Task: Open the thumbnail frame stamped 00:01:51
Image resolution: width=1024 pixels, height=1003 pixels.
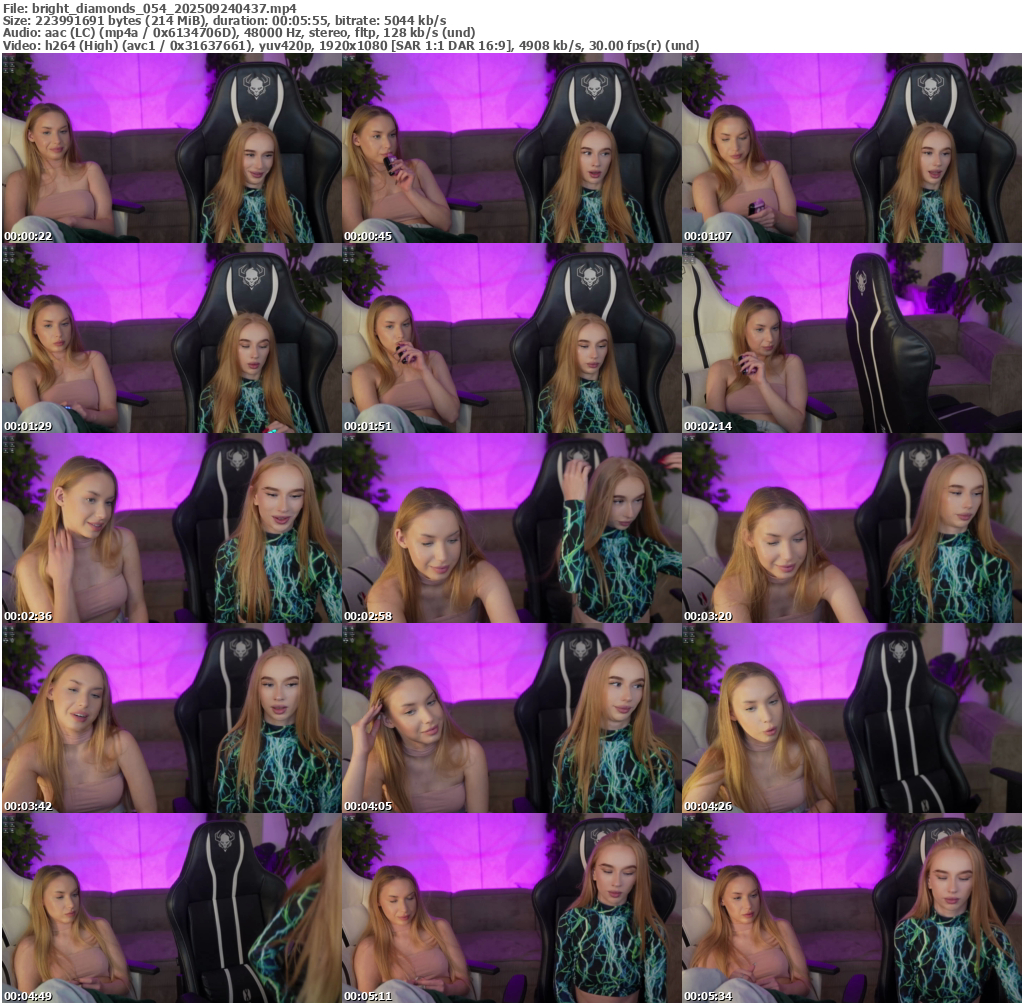Action: (511, 338)
